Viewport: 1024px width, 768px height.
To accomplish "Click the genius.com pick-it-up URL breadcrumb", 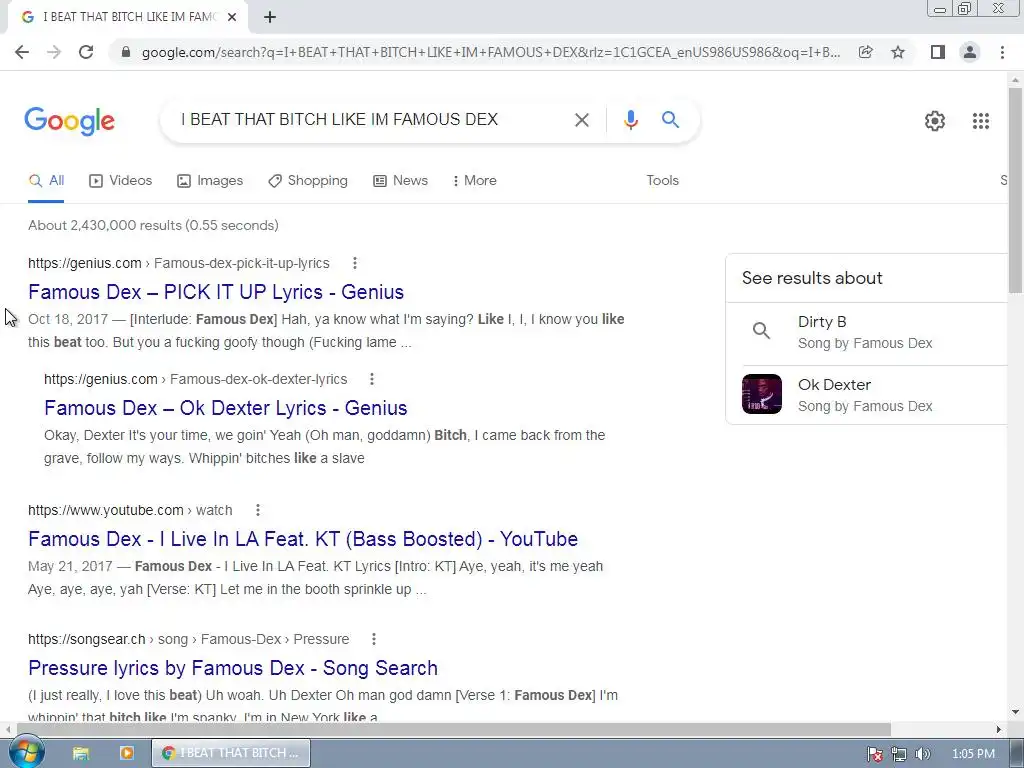I will point(179,263).
